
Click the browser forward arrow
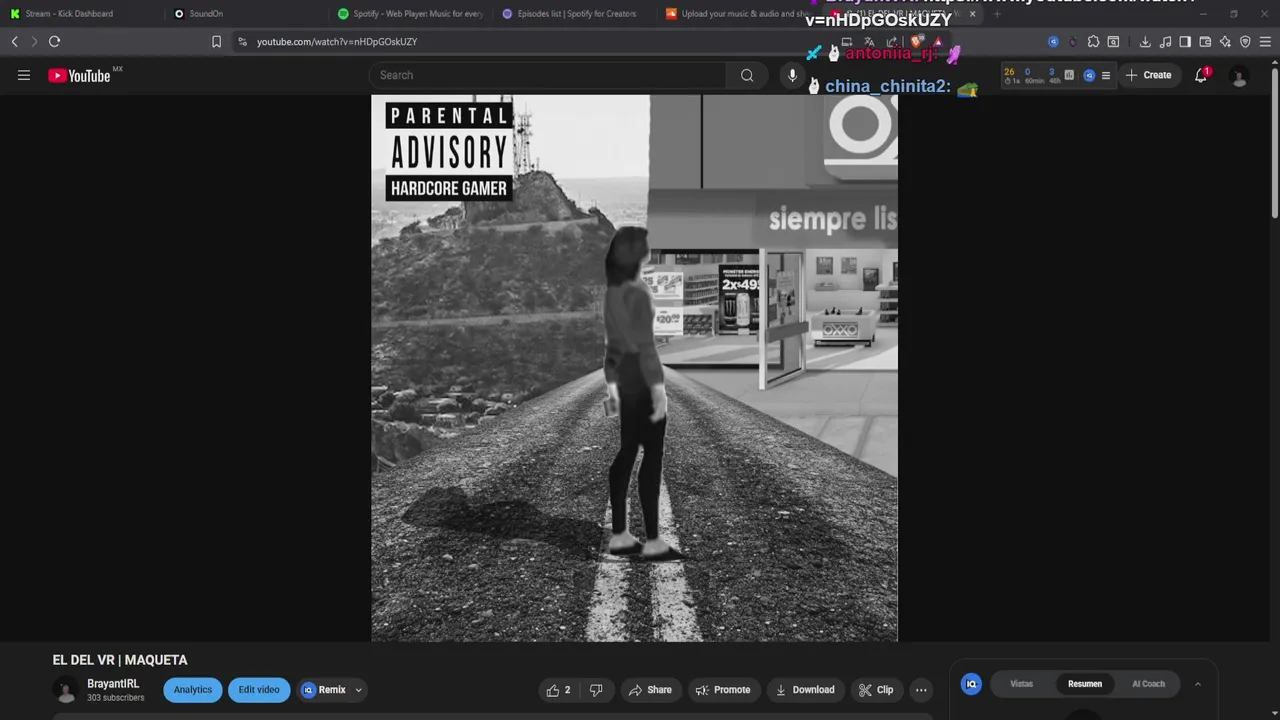pos(34,42)
